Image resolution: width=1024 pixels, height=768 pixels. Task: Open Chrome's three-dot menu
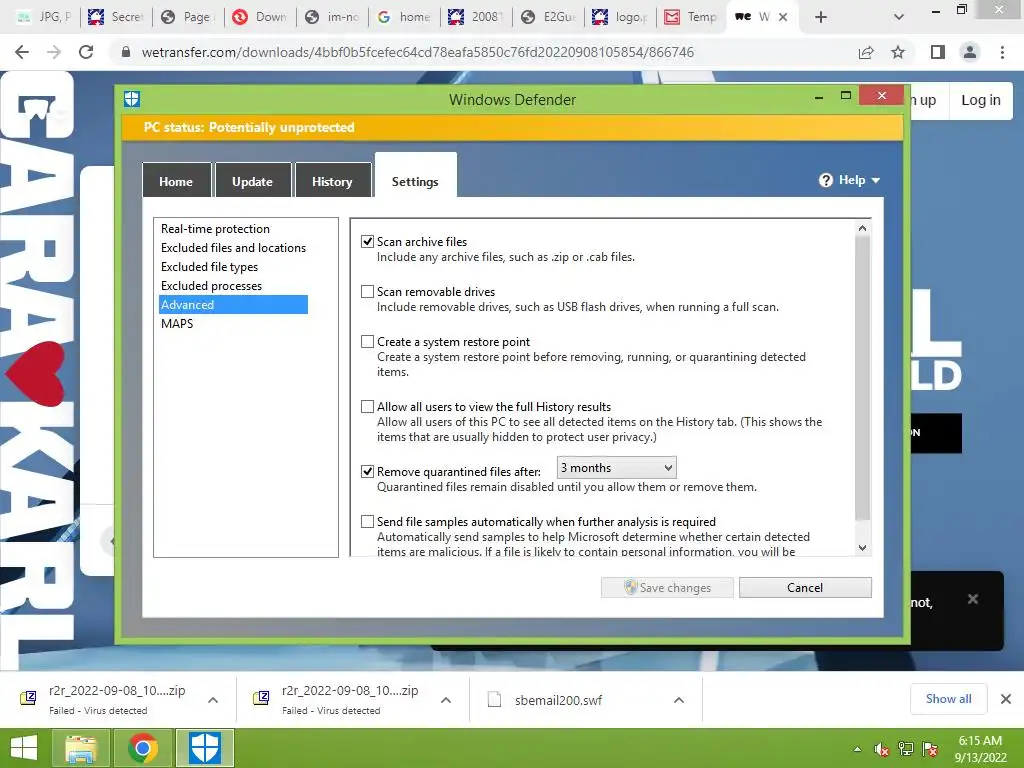[1002, 52]
